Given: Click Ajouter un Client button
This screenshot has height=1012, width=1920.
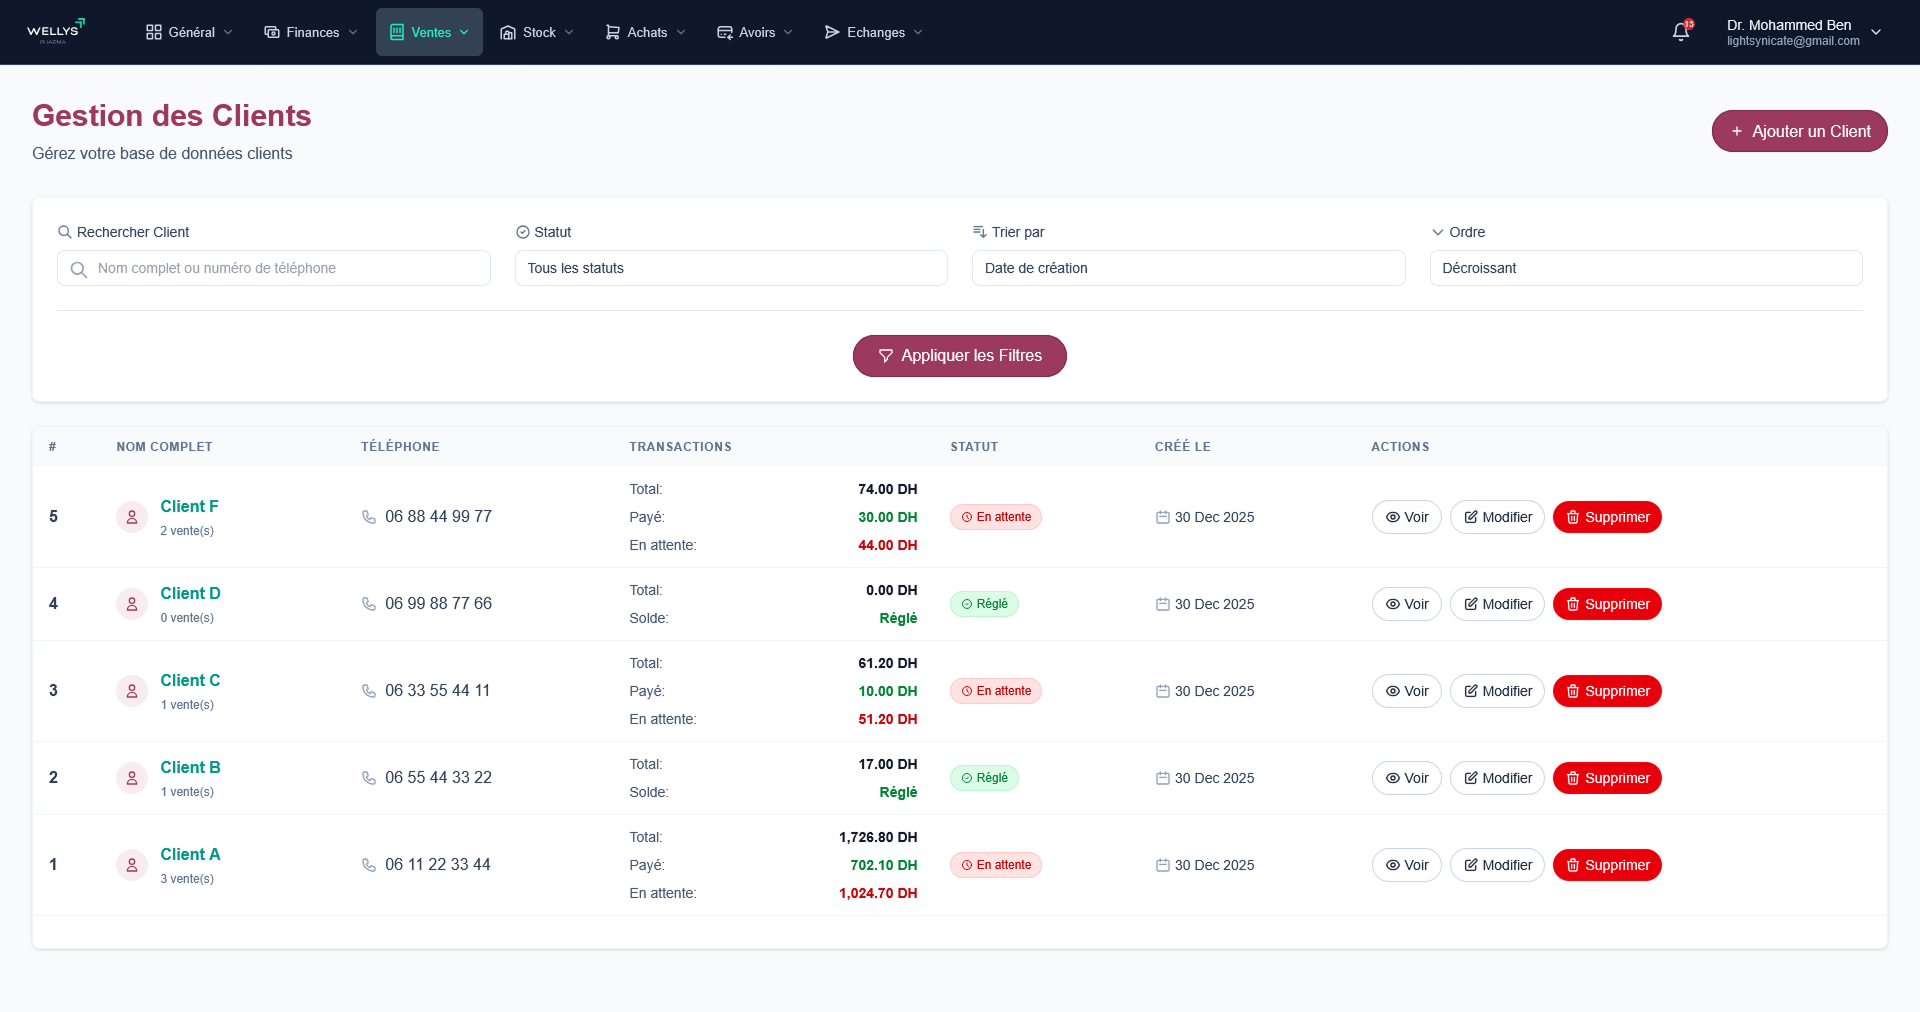Looking at the screenshot, I should pyautogui.click(x=1799, y=131).
